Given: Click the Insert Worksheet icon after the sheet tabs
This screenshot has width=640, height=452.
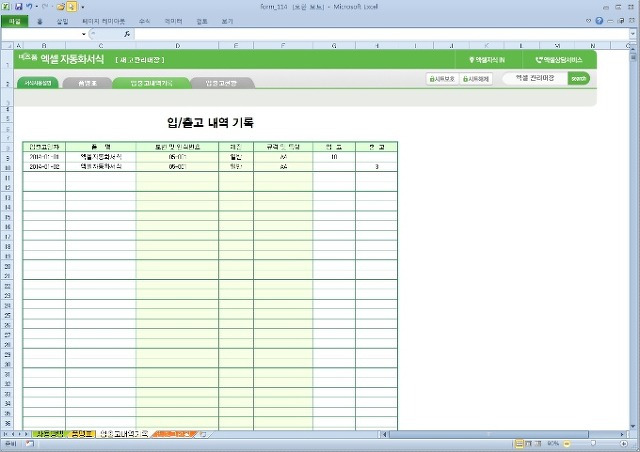Looking at the screenshot, I should point(204,434).
